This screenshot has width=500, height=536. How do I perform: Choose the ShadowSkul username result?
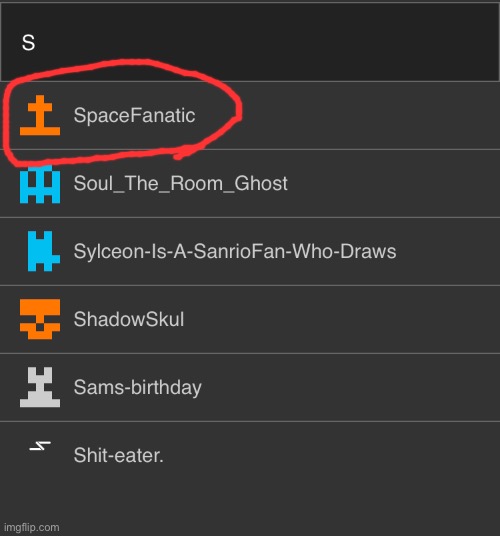tap(129, 319)
